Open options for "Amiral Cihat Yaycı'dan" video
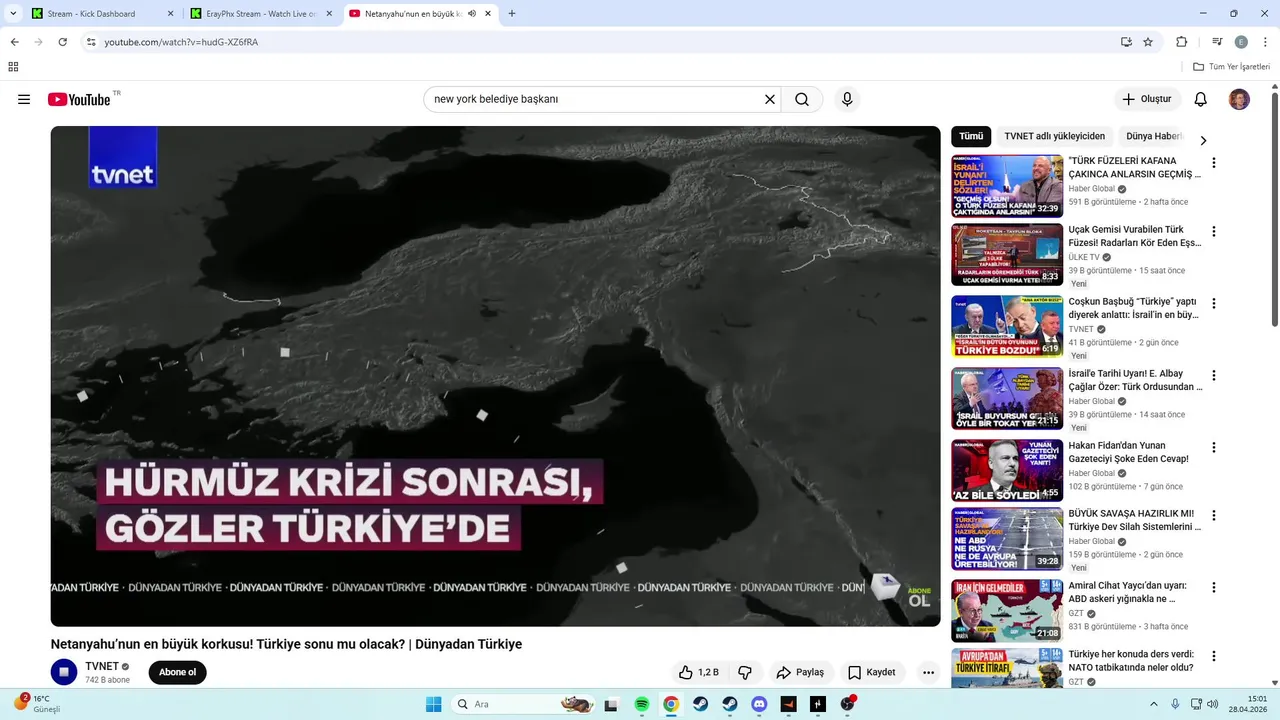The height and width of the screenshot is (720, 1280). [1214, 587]
